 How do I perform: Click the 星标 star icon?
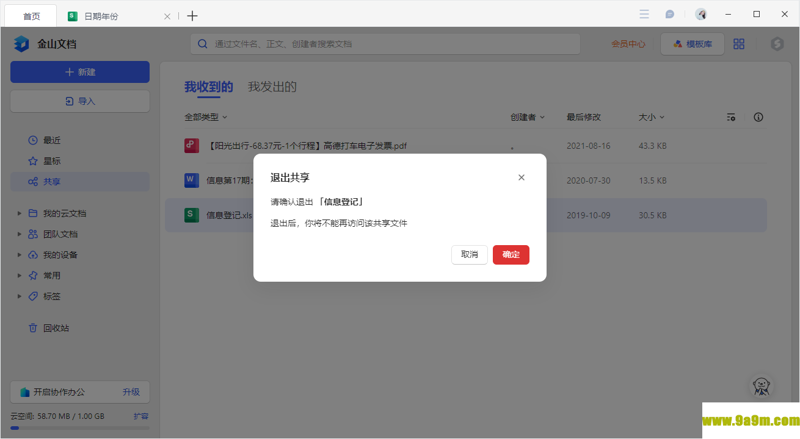[33, 161]
